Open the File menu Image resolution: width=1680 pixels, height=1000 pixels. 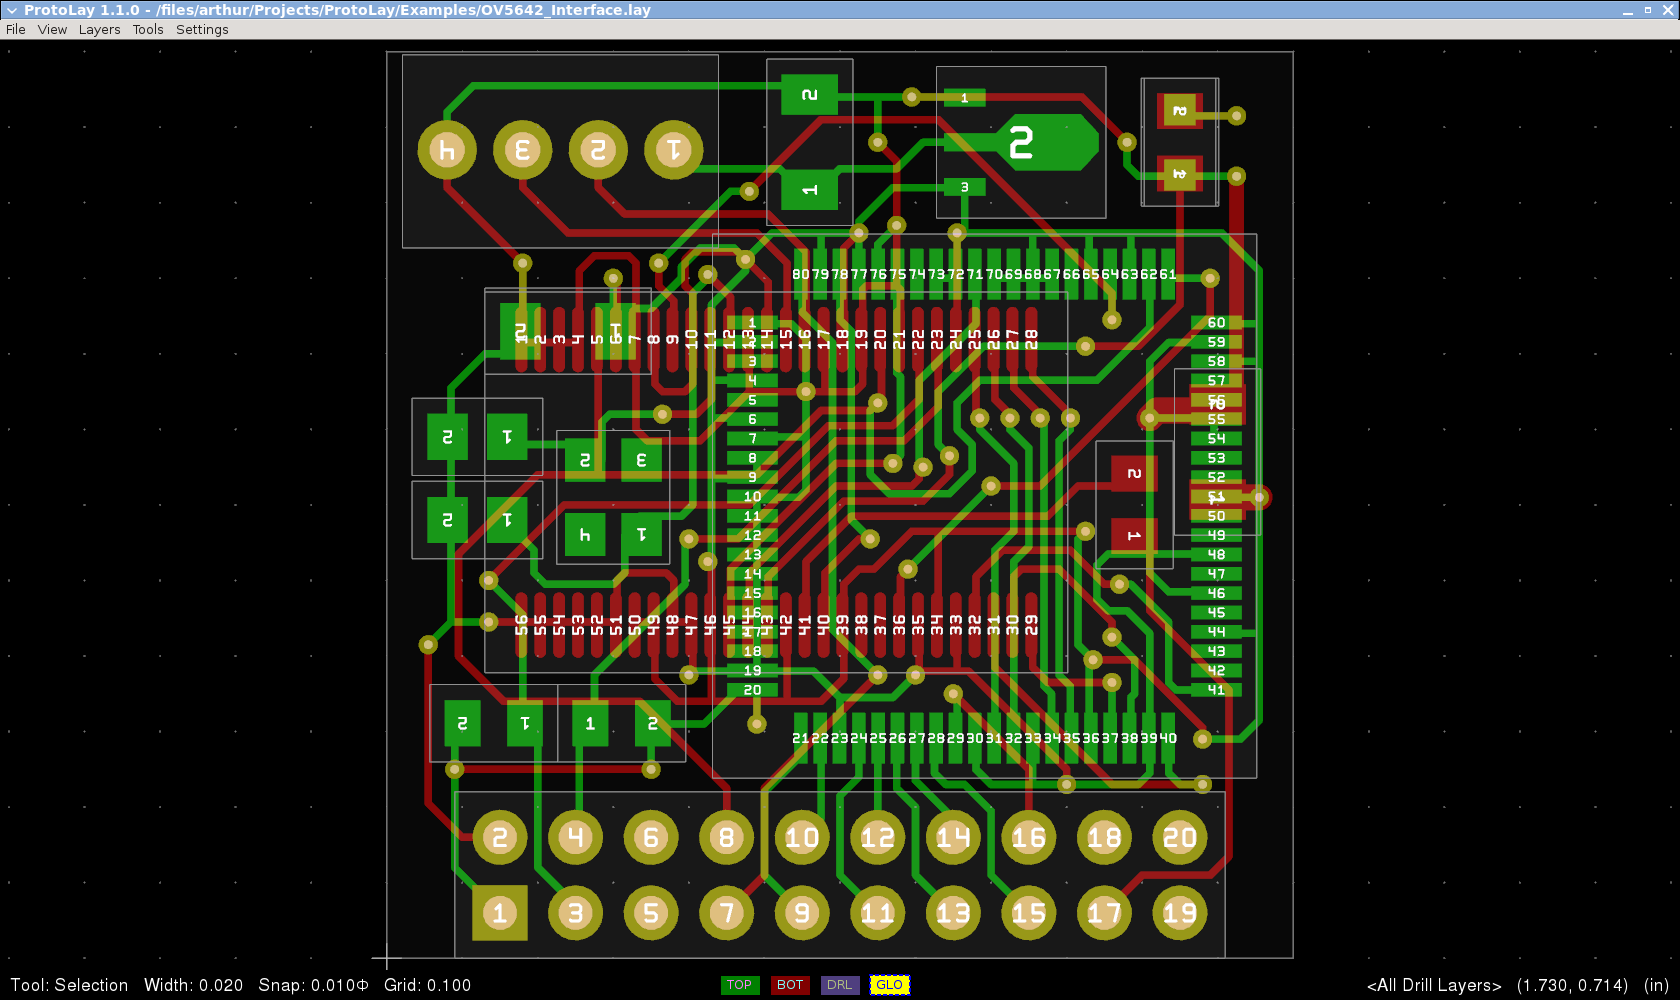pyautogui.click(x=16, y=29)
